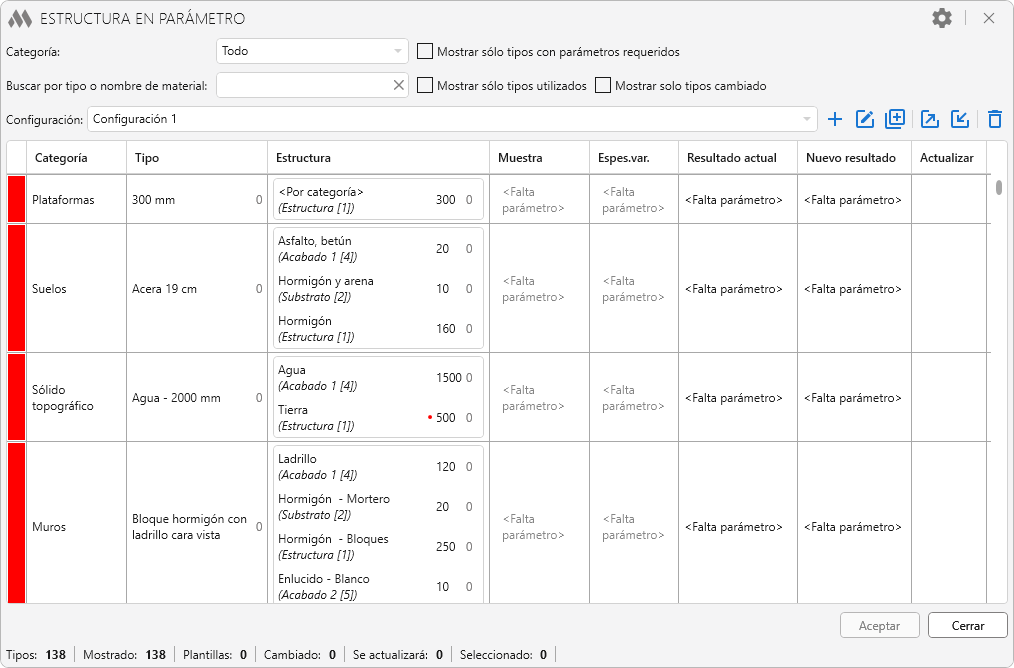
Task: Focus the material name search field
Action: click(x=302, y=86)
